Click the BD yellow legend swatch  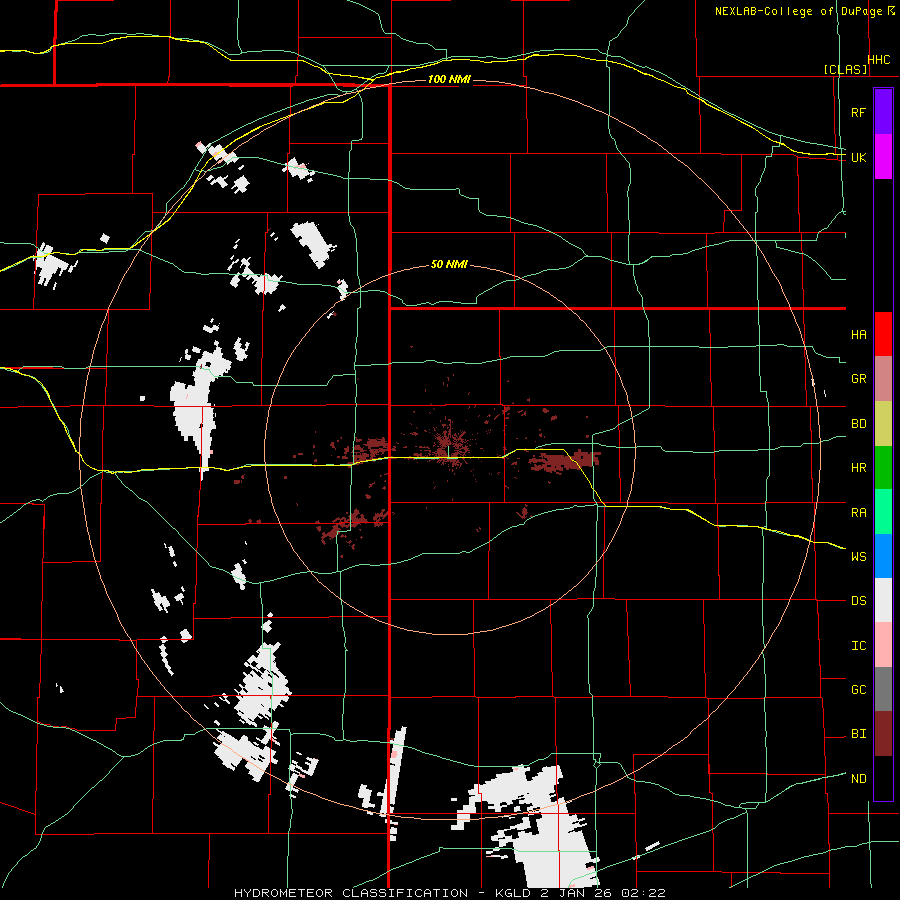tap(883, 424)
